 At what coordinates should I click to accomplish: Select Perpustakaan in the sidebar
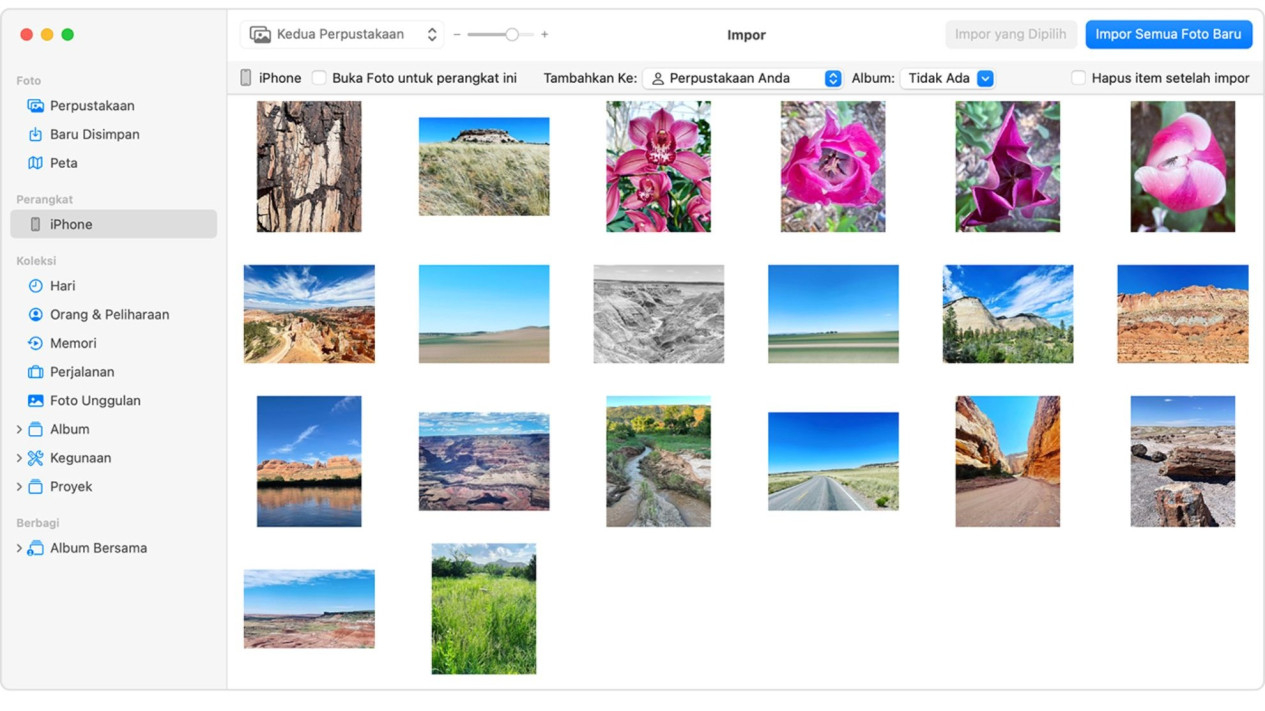(x=113, y=106)
